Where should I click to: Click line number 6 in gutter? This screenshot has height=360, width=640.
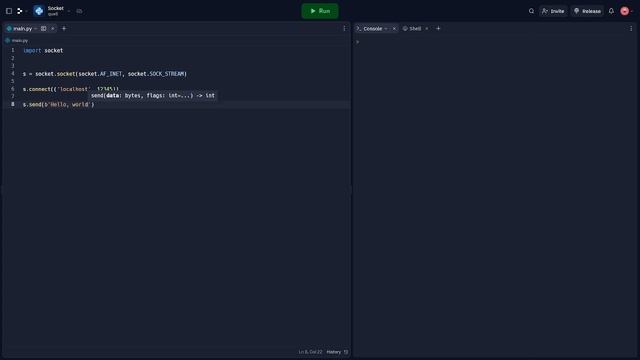click(x=13, y=89)
